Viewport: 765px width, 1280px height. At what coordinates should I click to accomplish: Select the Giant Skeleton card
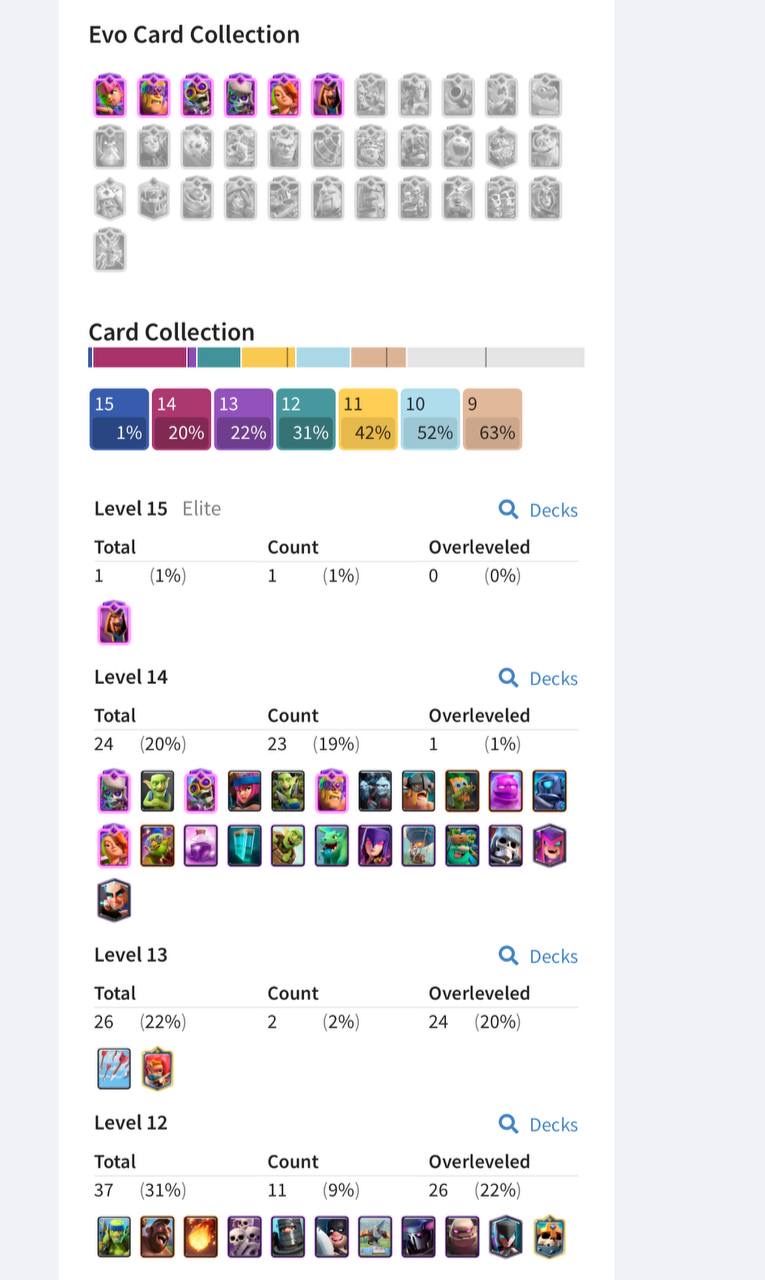(505, 846)
